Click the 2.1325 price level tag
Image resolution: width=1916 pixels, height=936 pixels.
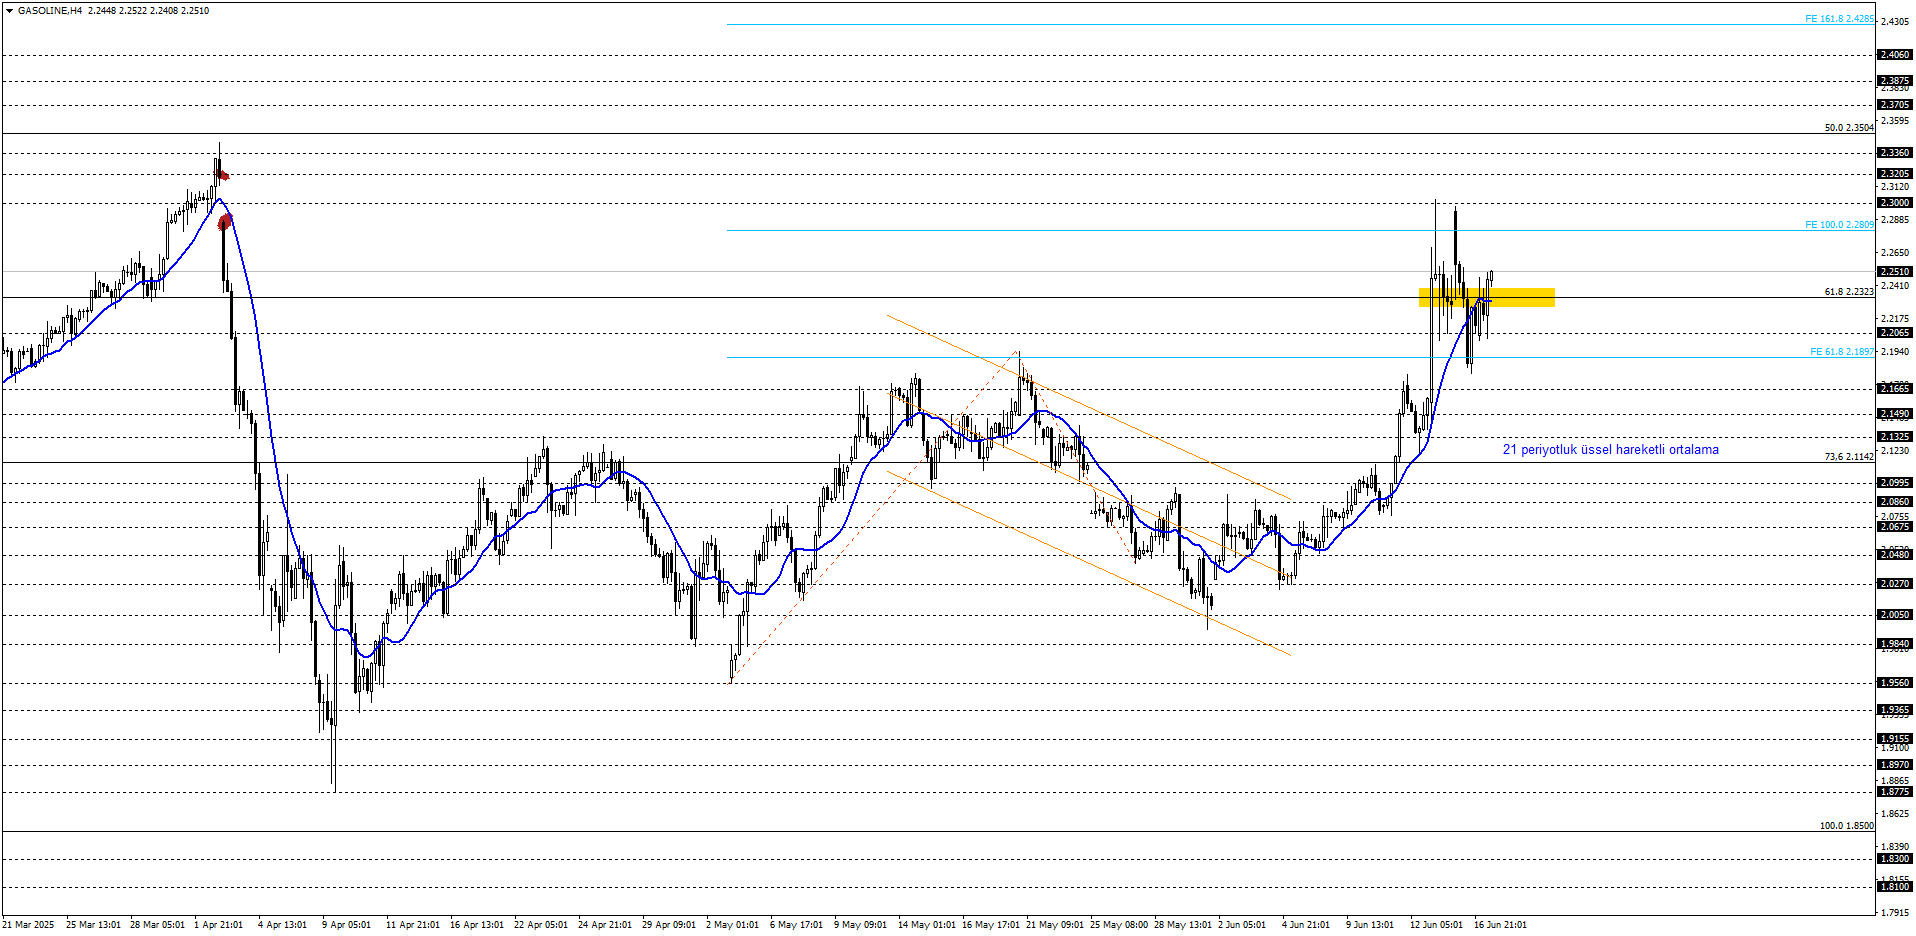1895,437
